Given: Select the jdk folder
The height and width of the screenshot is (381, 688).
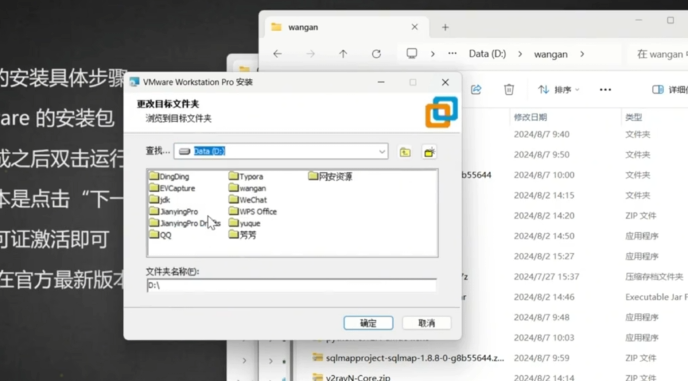Looking at the screenshot, I should 160,200.
